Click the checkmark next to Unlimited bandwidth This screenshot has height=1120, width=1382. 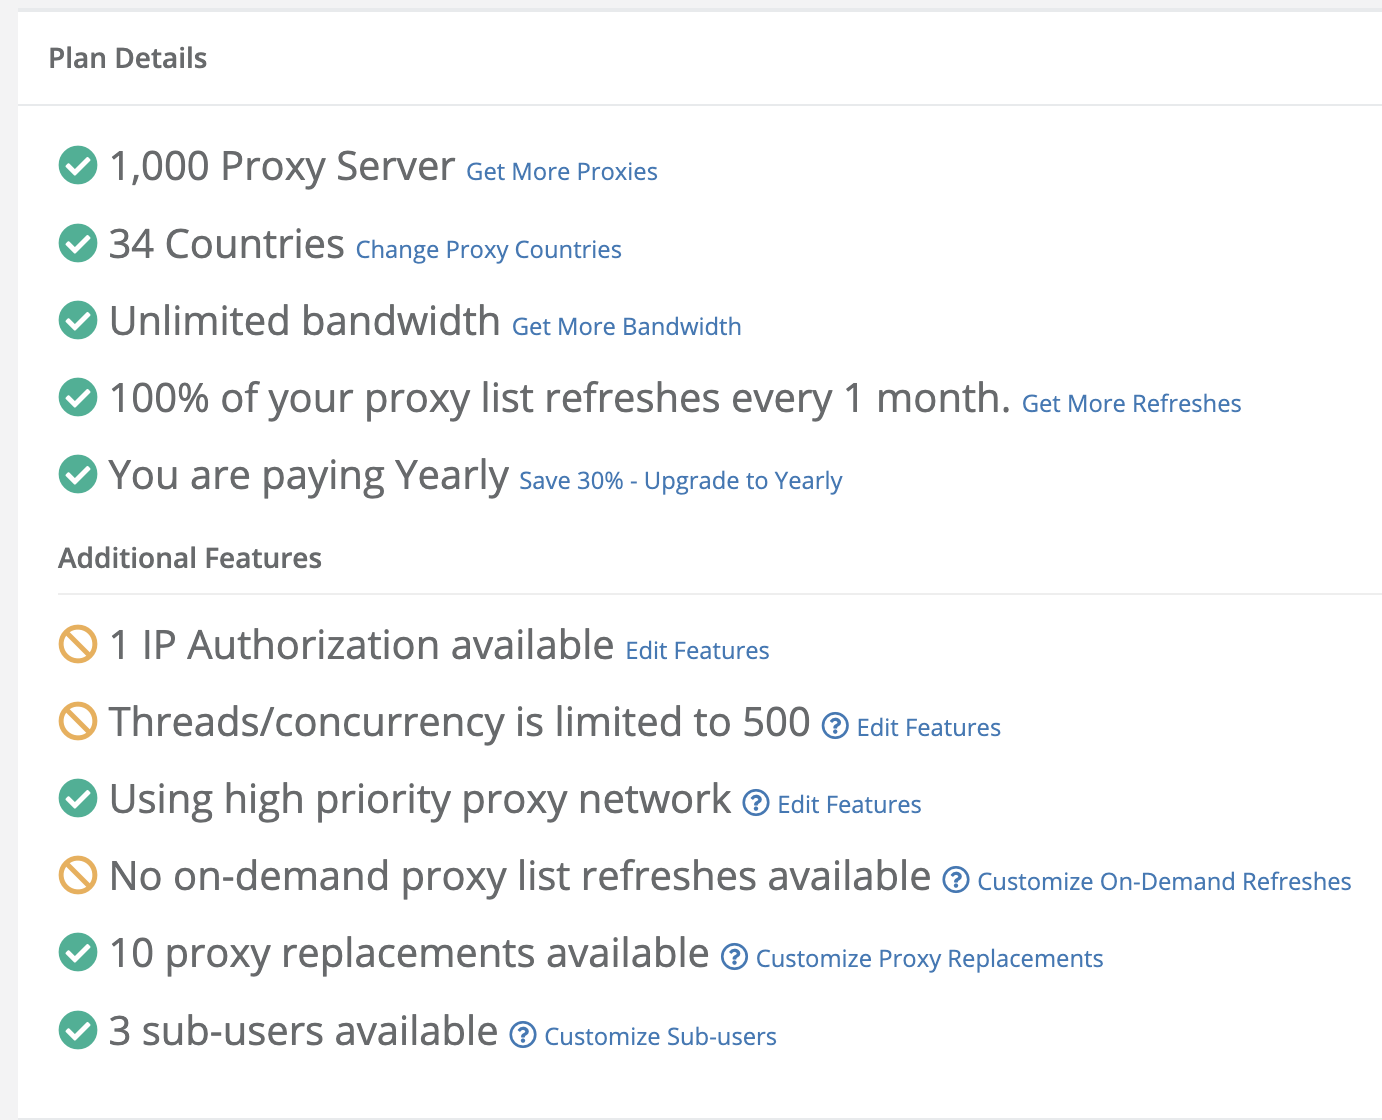pos(77,320)
